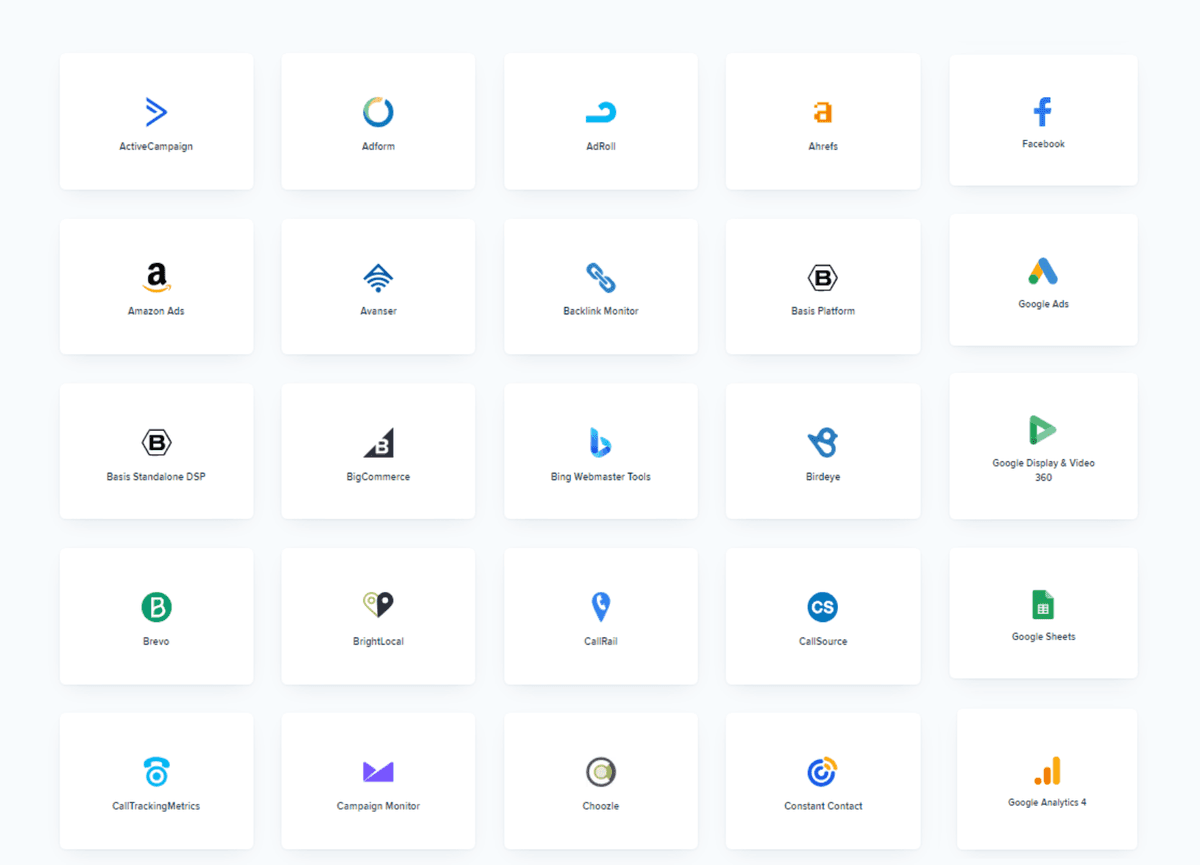Open the BigCommerce triangle logo
Image resolution: width=1200 pixels, height=865 pixels.
pos(378,442)
